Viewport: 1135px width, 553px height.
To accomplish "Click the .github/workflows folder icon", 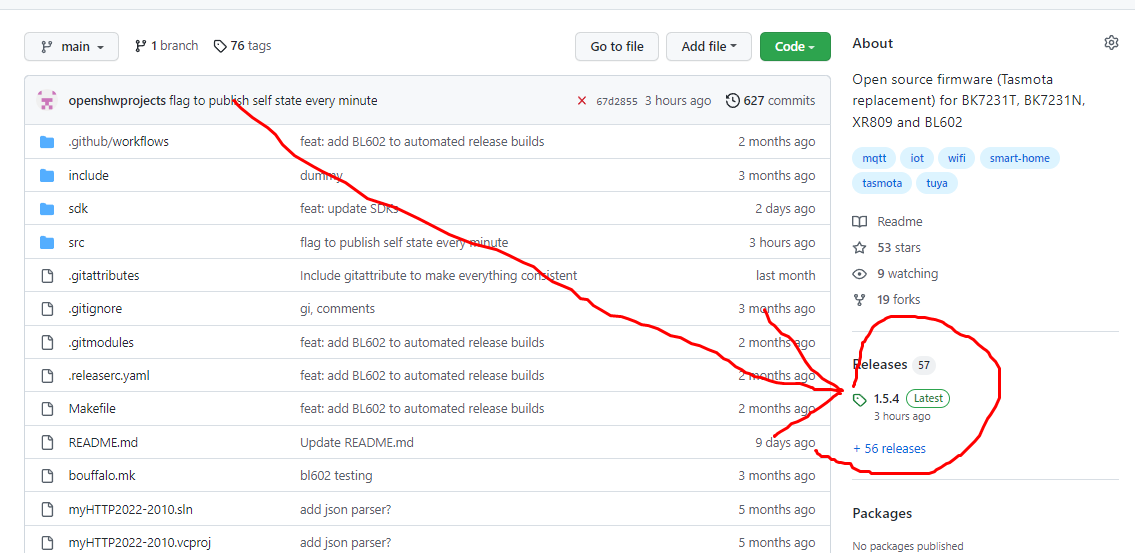I will pyautogui.click(x=47, y=142).
